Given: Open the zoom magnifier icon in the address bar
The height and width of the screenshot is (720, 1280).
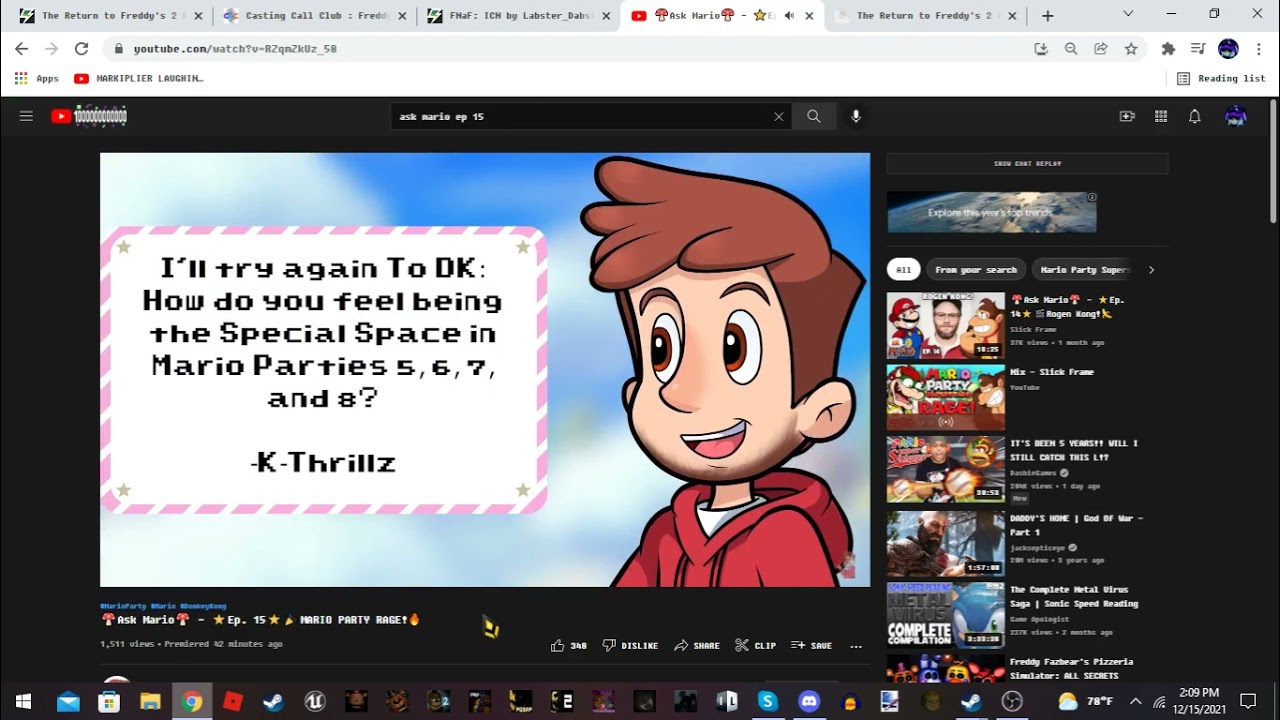Looking at the screenshot, I should click(x=1071, y=48).
